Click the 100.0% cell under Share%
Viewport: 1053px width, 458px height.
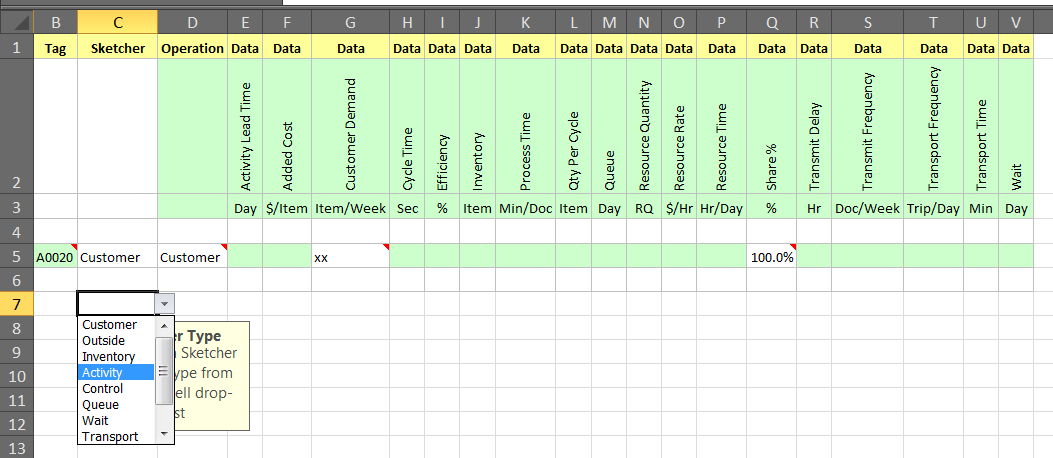point(772,256)
